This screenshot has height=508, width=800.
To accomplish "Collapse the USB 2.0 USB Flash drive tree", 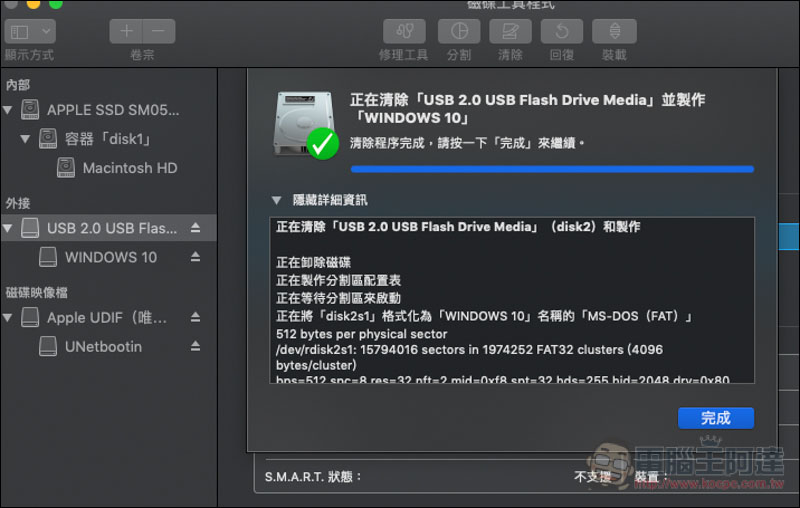I will pos(8,228).
